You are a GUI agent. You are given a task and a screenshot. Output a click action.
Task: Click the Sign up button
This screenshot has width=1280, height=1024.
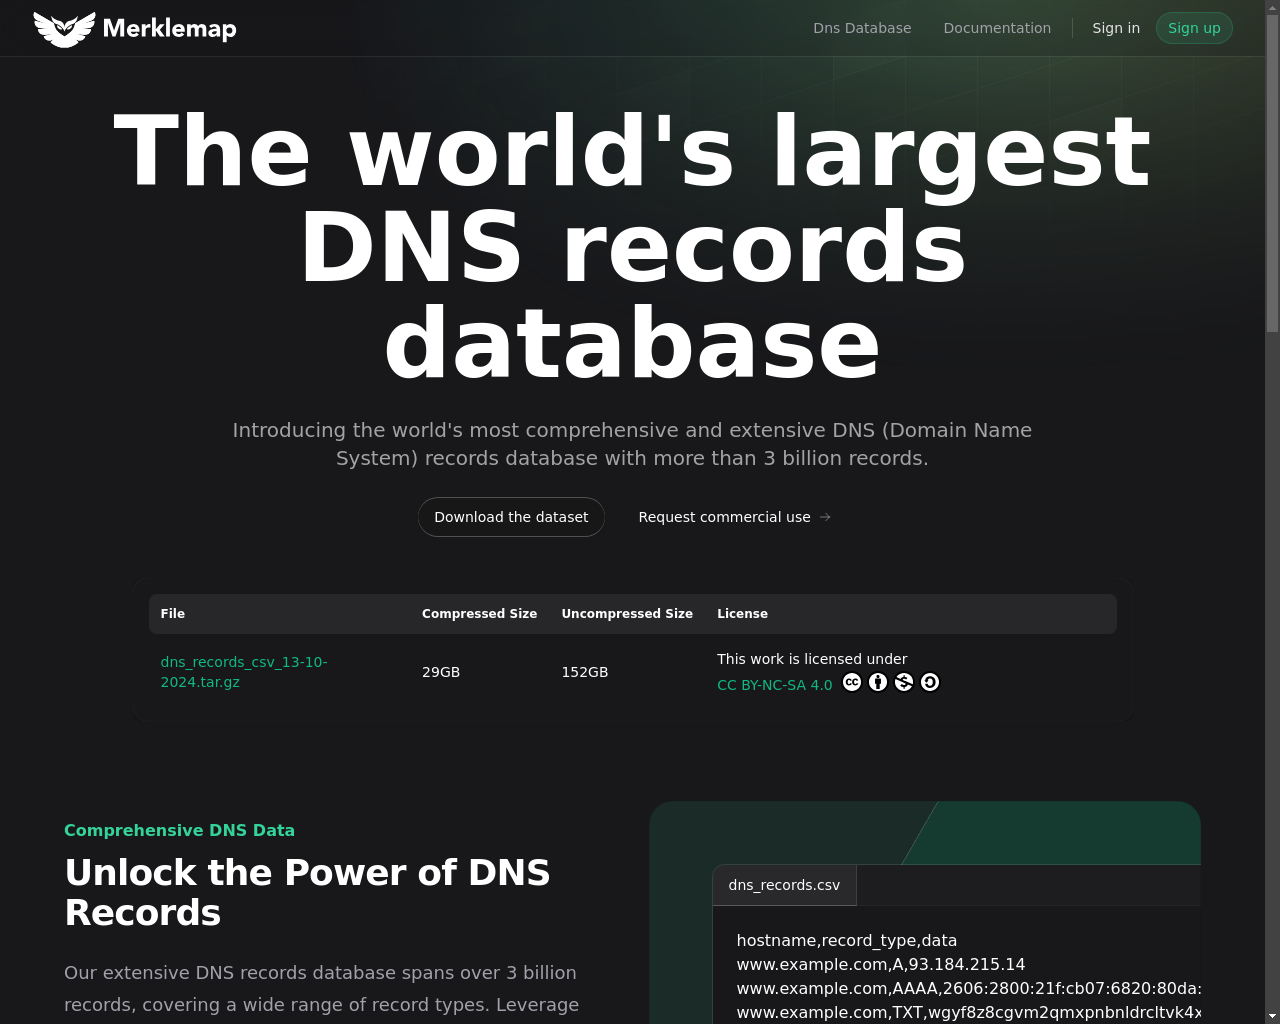coord(1194,28)
